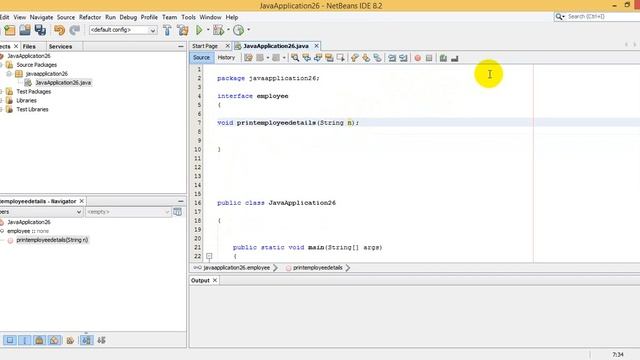Open Navigator view options icon
This screenshot has height=360, width=640.
click(178, 212)
